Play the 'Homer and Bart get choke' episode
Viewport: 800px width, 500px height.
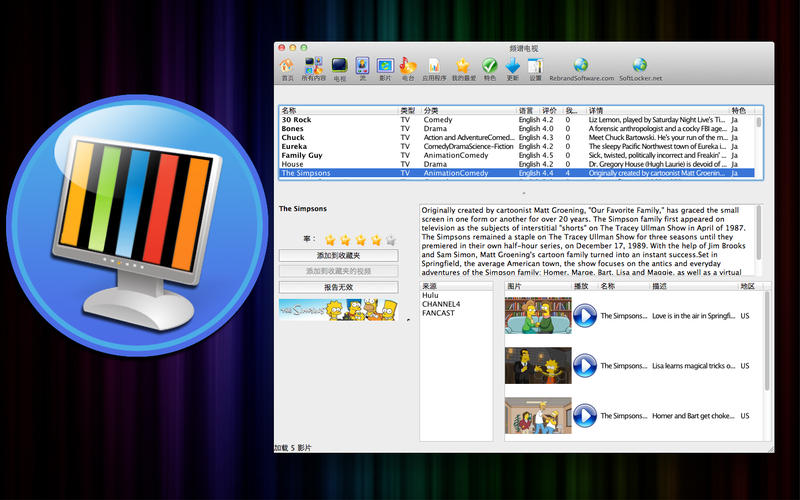[x=585, y=416]
